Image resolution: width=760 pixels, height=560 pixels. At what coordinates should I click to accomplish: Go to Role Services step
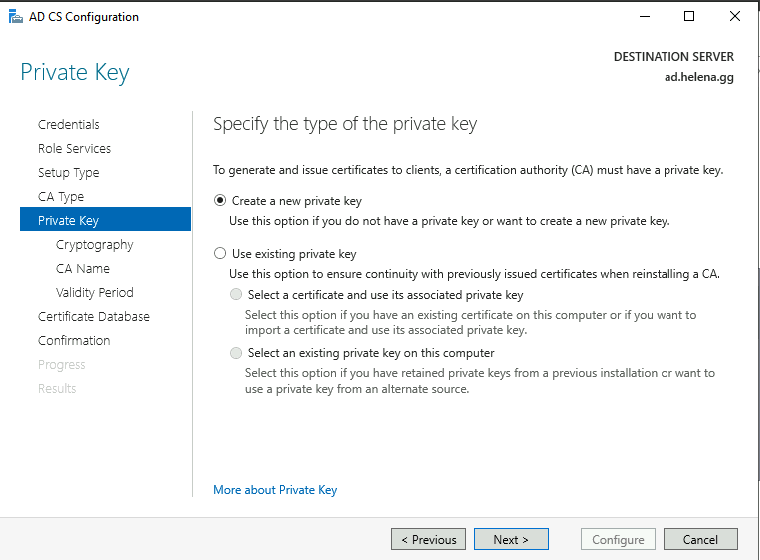pos(74,149)
